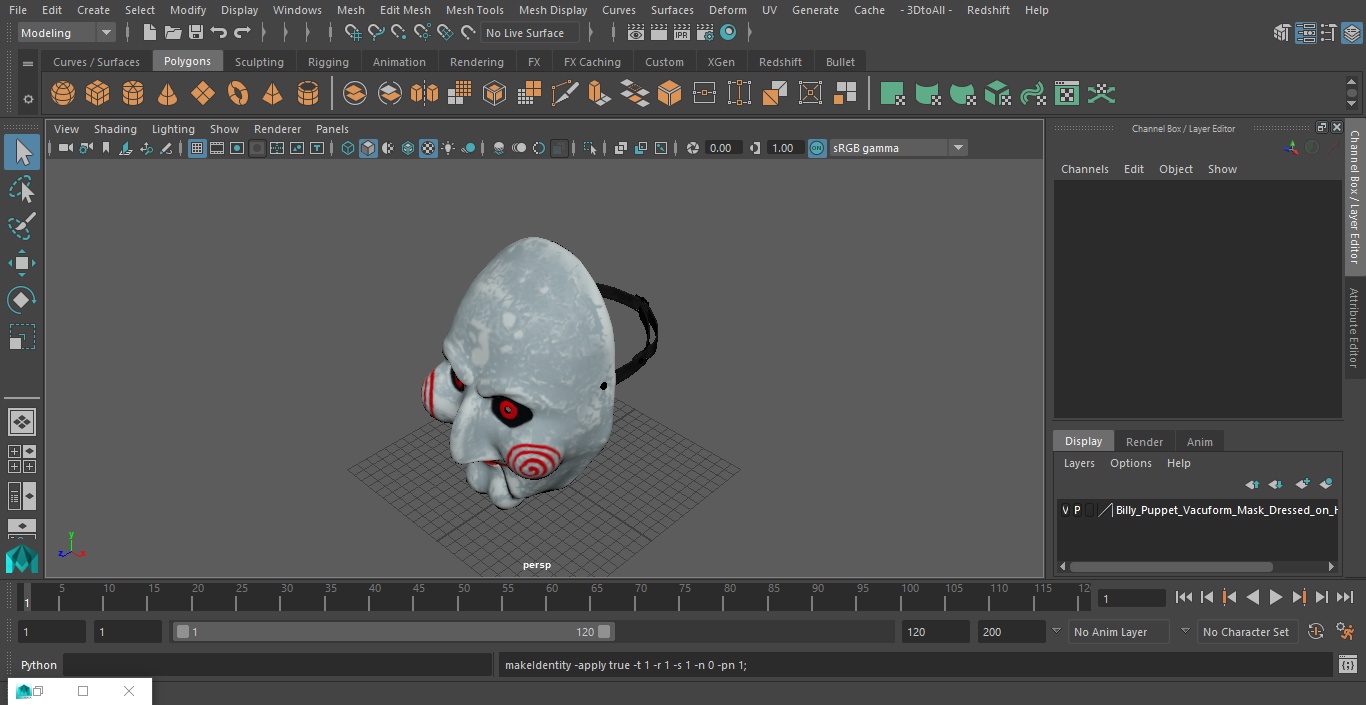Viewport: 1366px width, 705px height.
Task: Click the Undo arrow icon
Action: [219, 33]
